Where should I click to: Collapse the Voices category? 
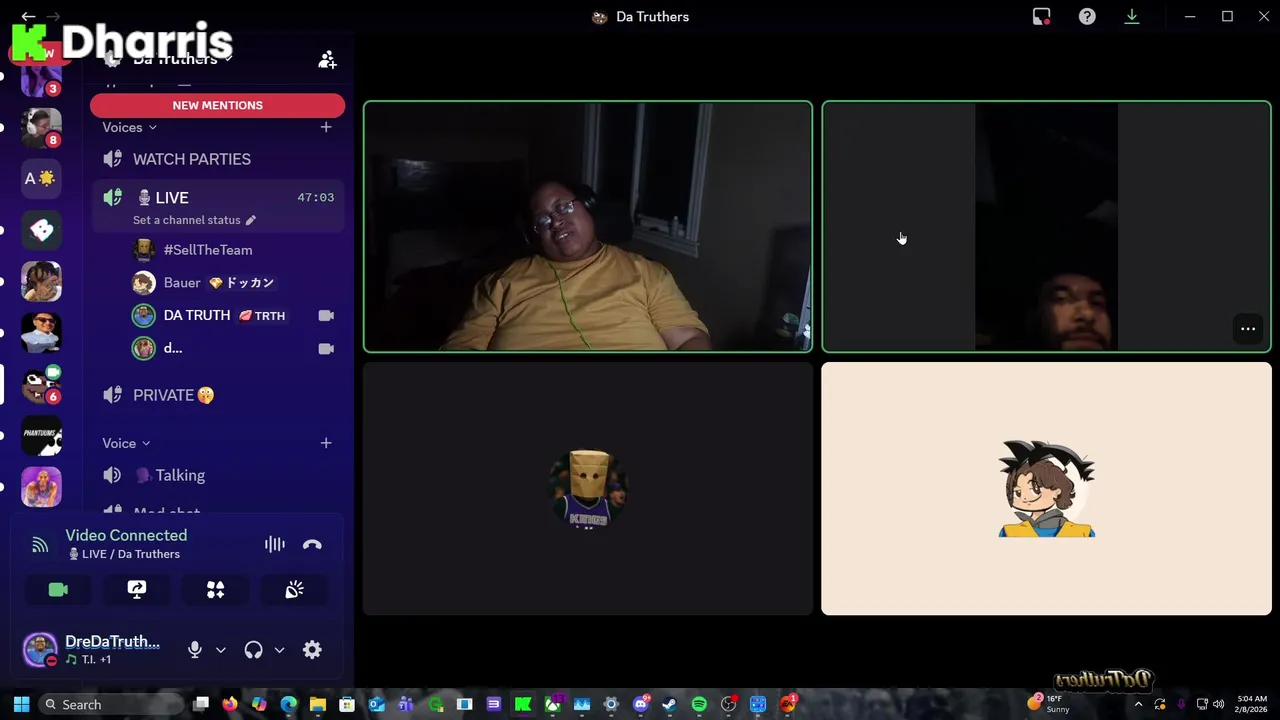[129, 127]
